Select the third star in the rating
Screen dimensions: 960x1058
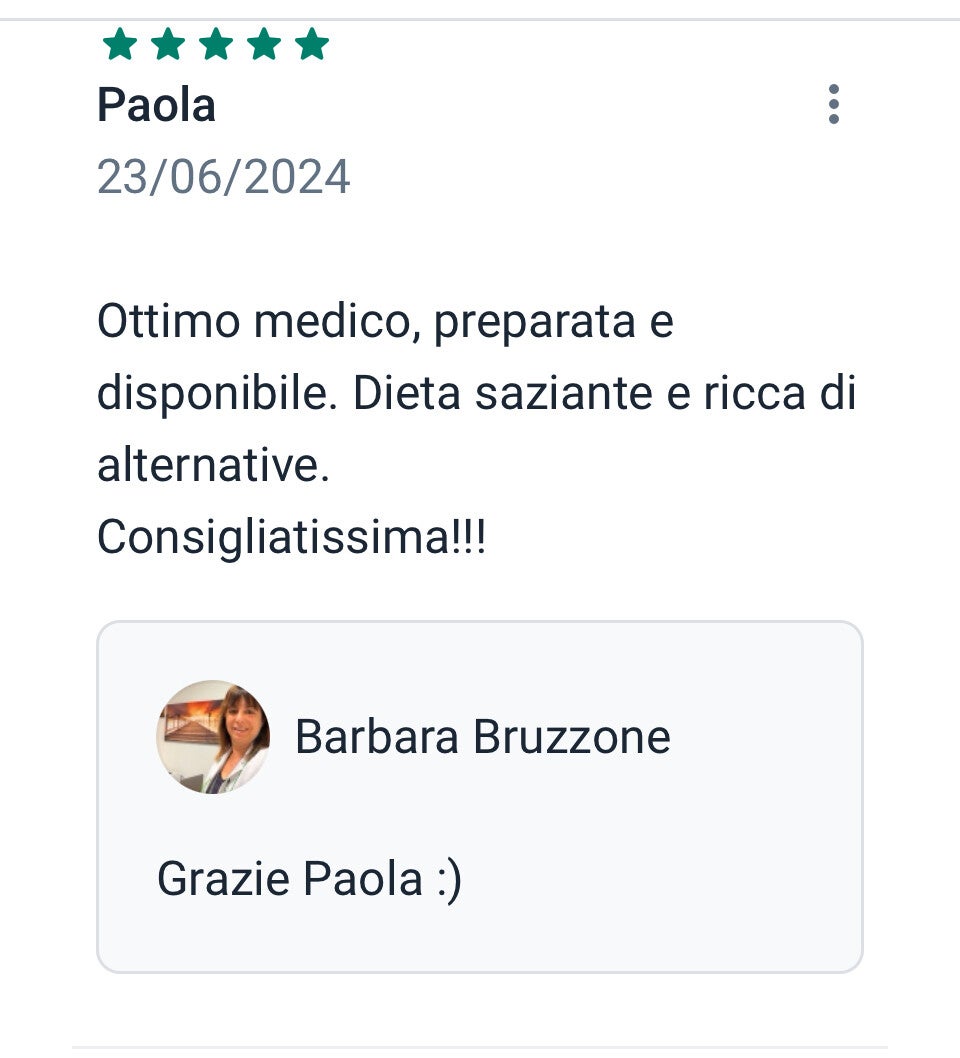click(216, 45)
